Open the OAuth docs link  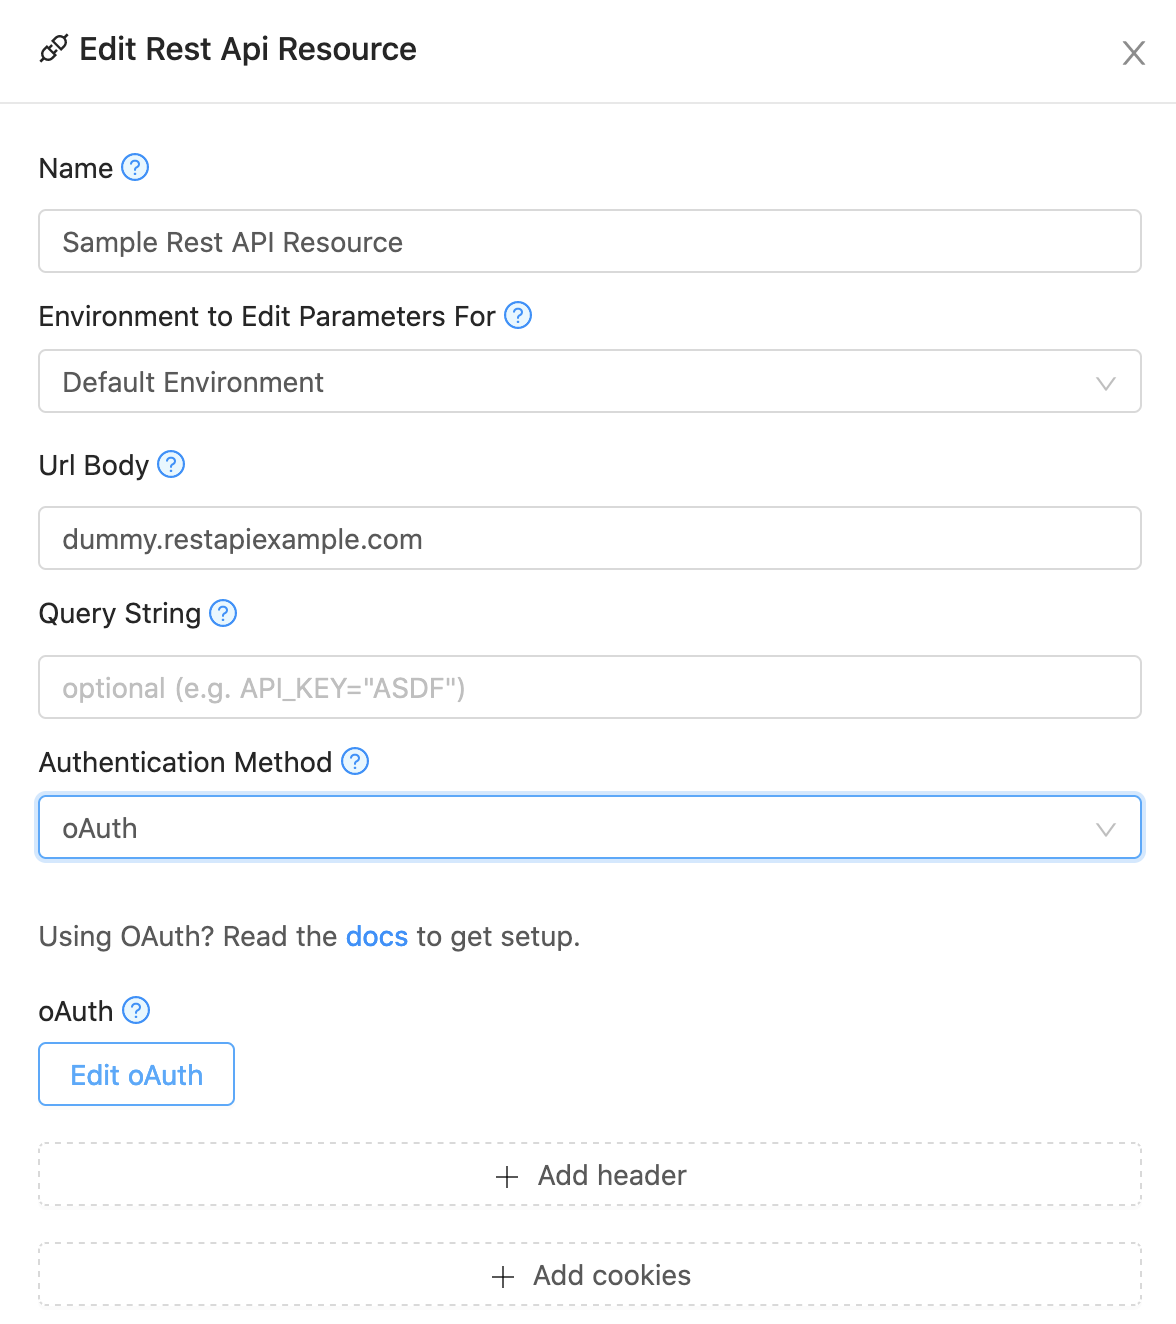point(377,936)
